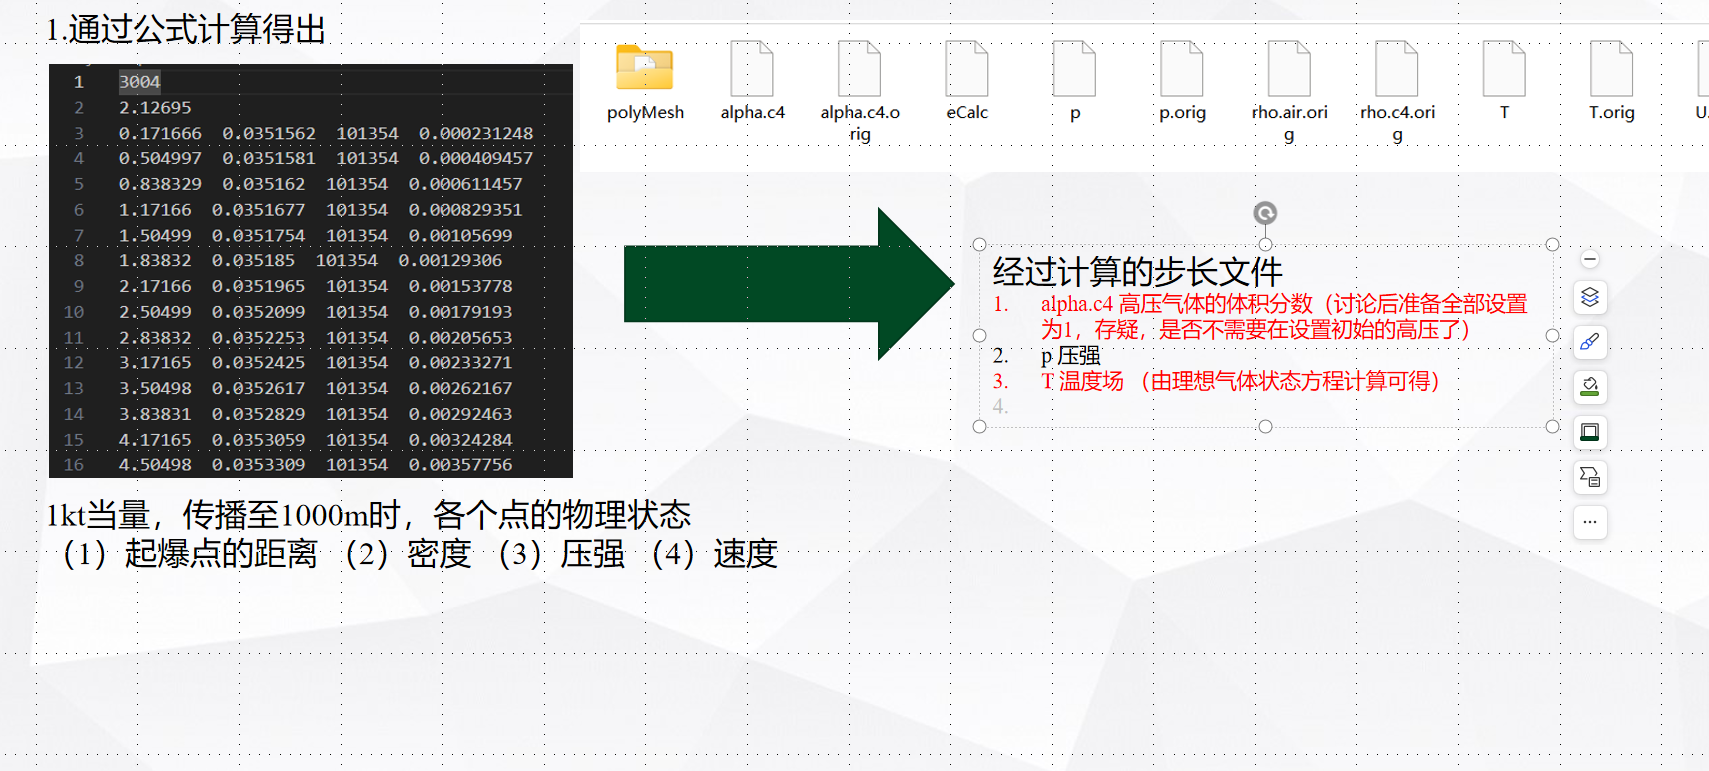Place cursor on empty list item 4

point(1001,407)
